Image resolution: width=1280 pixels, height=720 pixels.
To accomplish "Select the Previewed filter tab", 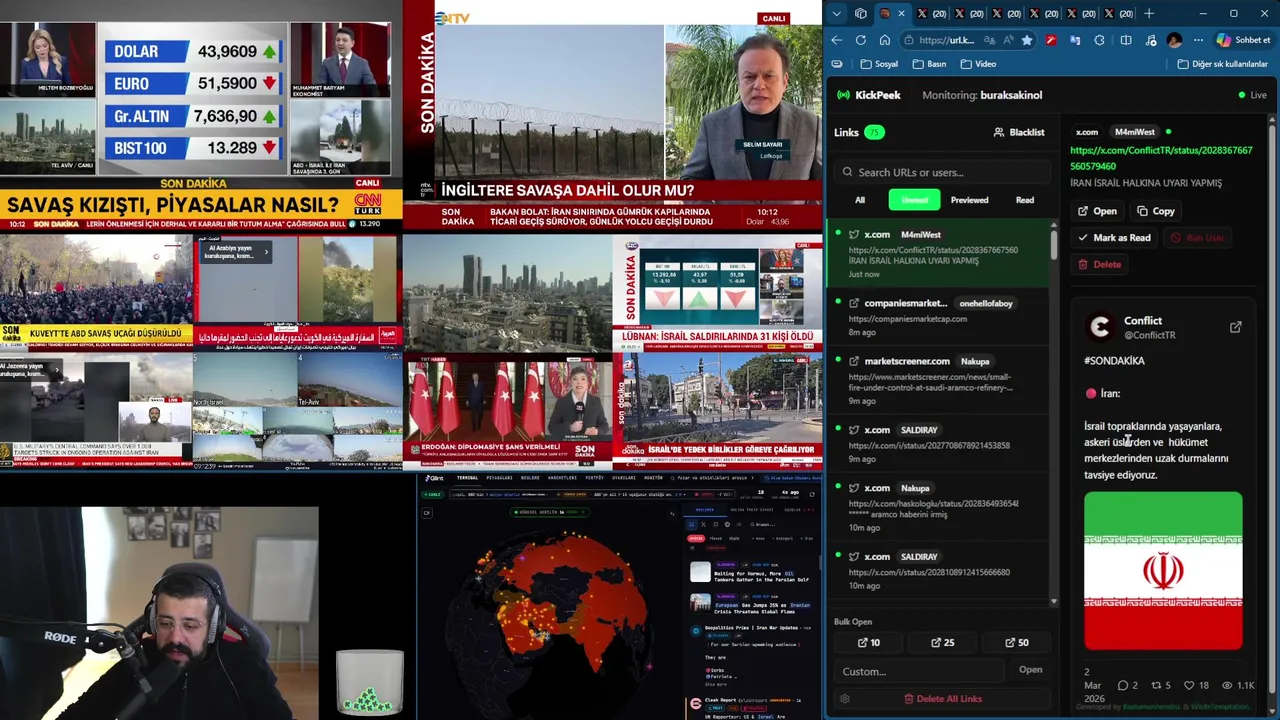I will click(x=969, y=200).
